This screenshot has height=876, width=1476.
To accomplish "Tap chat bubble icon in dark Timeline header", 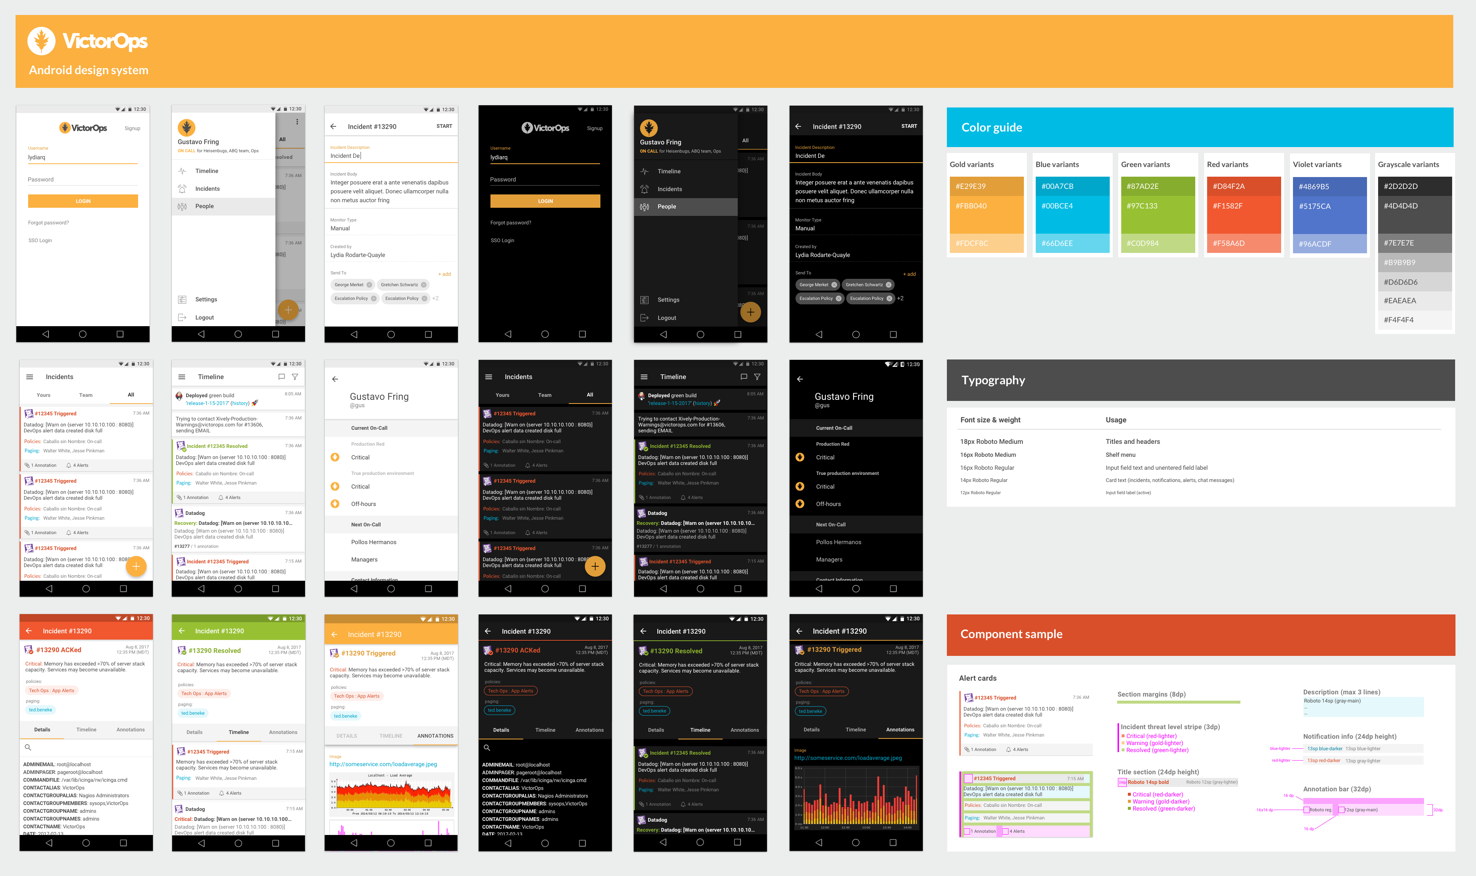I will [x=744, y=377].
